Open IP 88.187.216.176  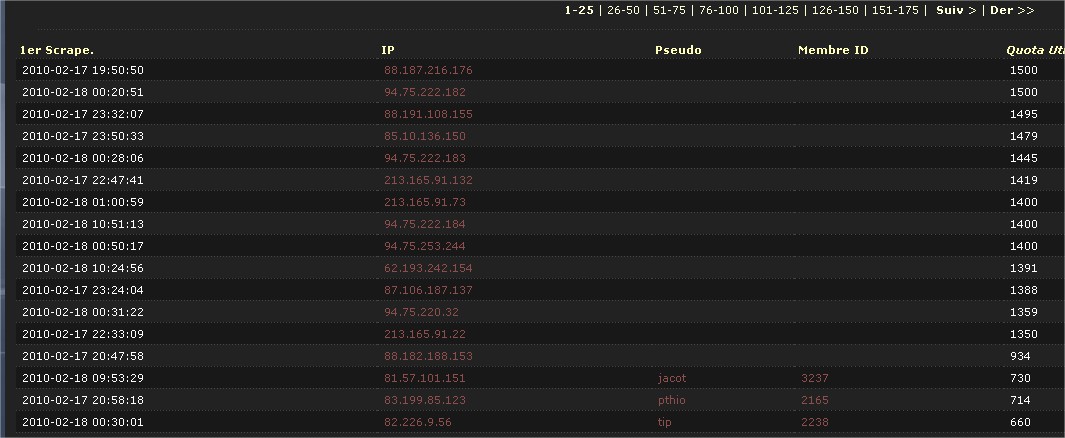pyautogui.click(x=428, y=70)
